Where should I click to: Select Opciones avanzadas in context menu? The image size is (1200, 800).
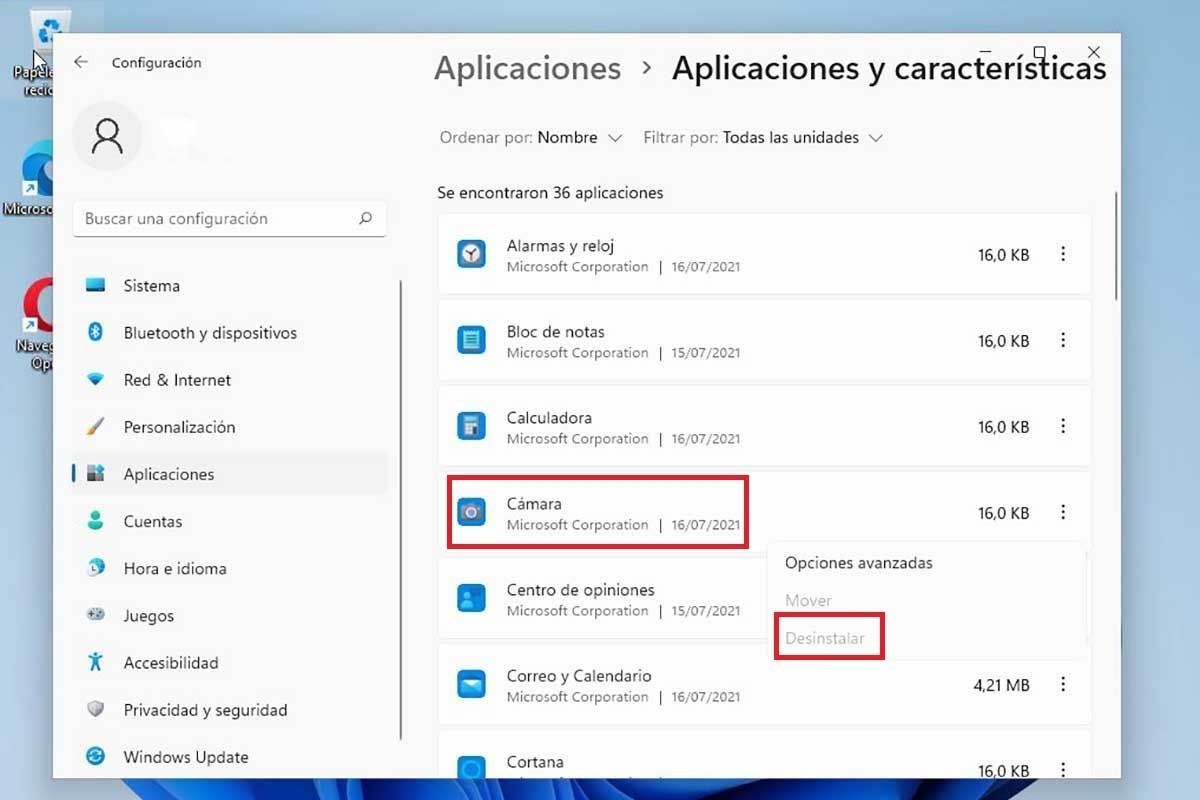[x=859, y=563]
